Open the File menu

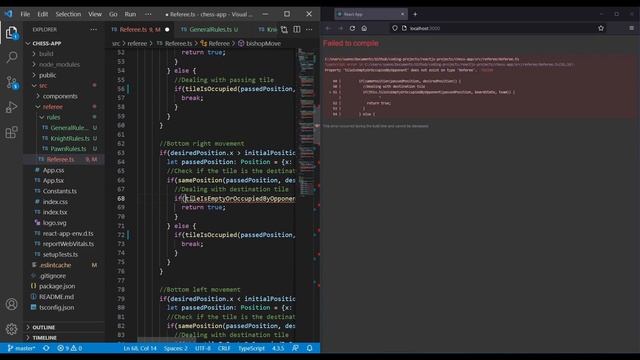(x=25, y=14)
